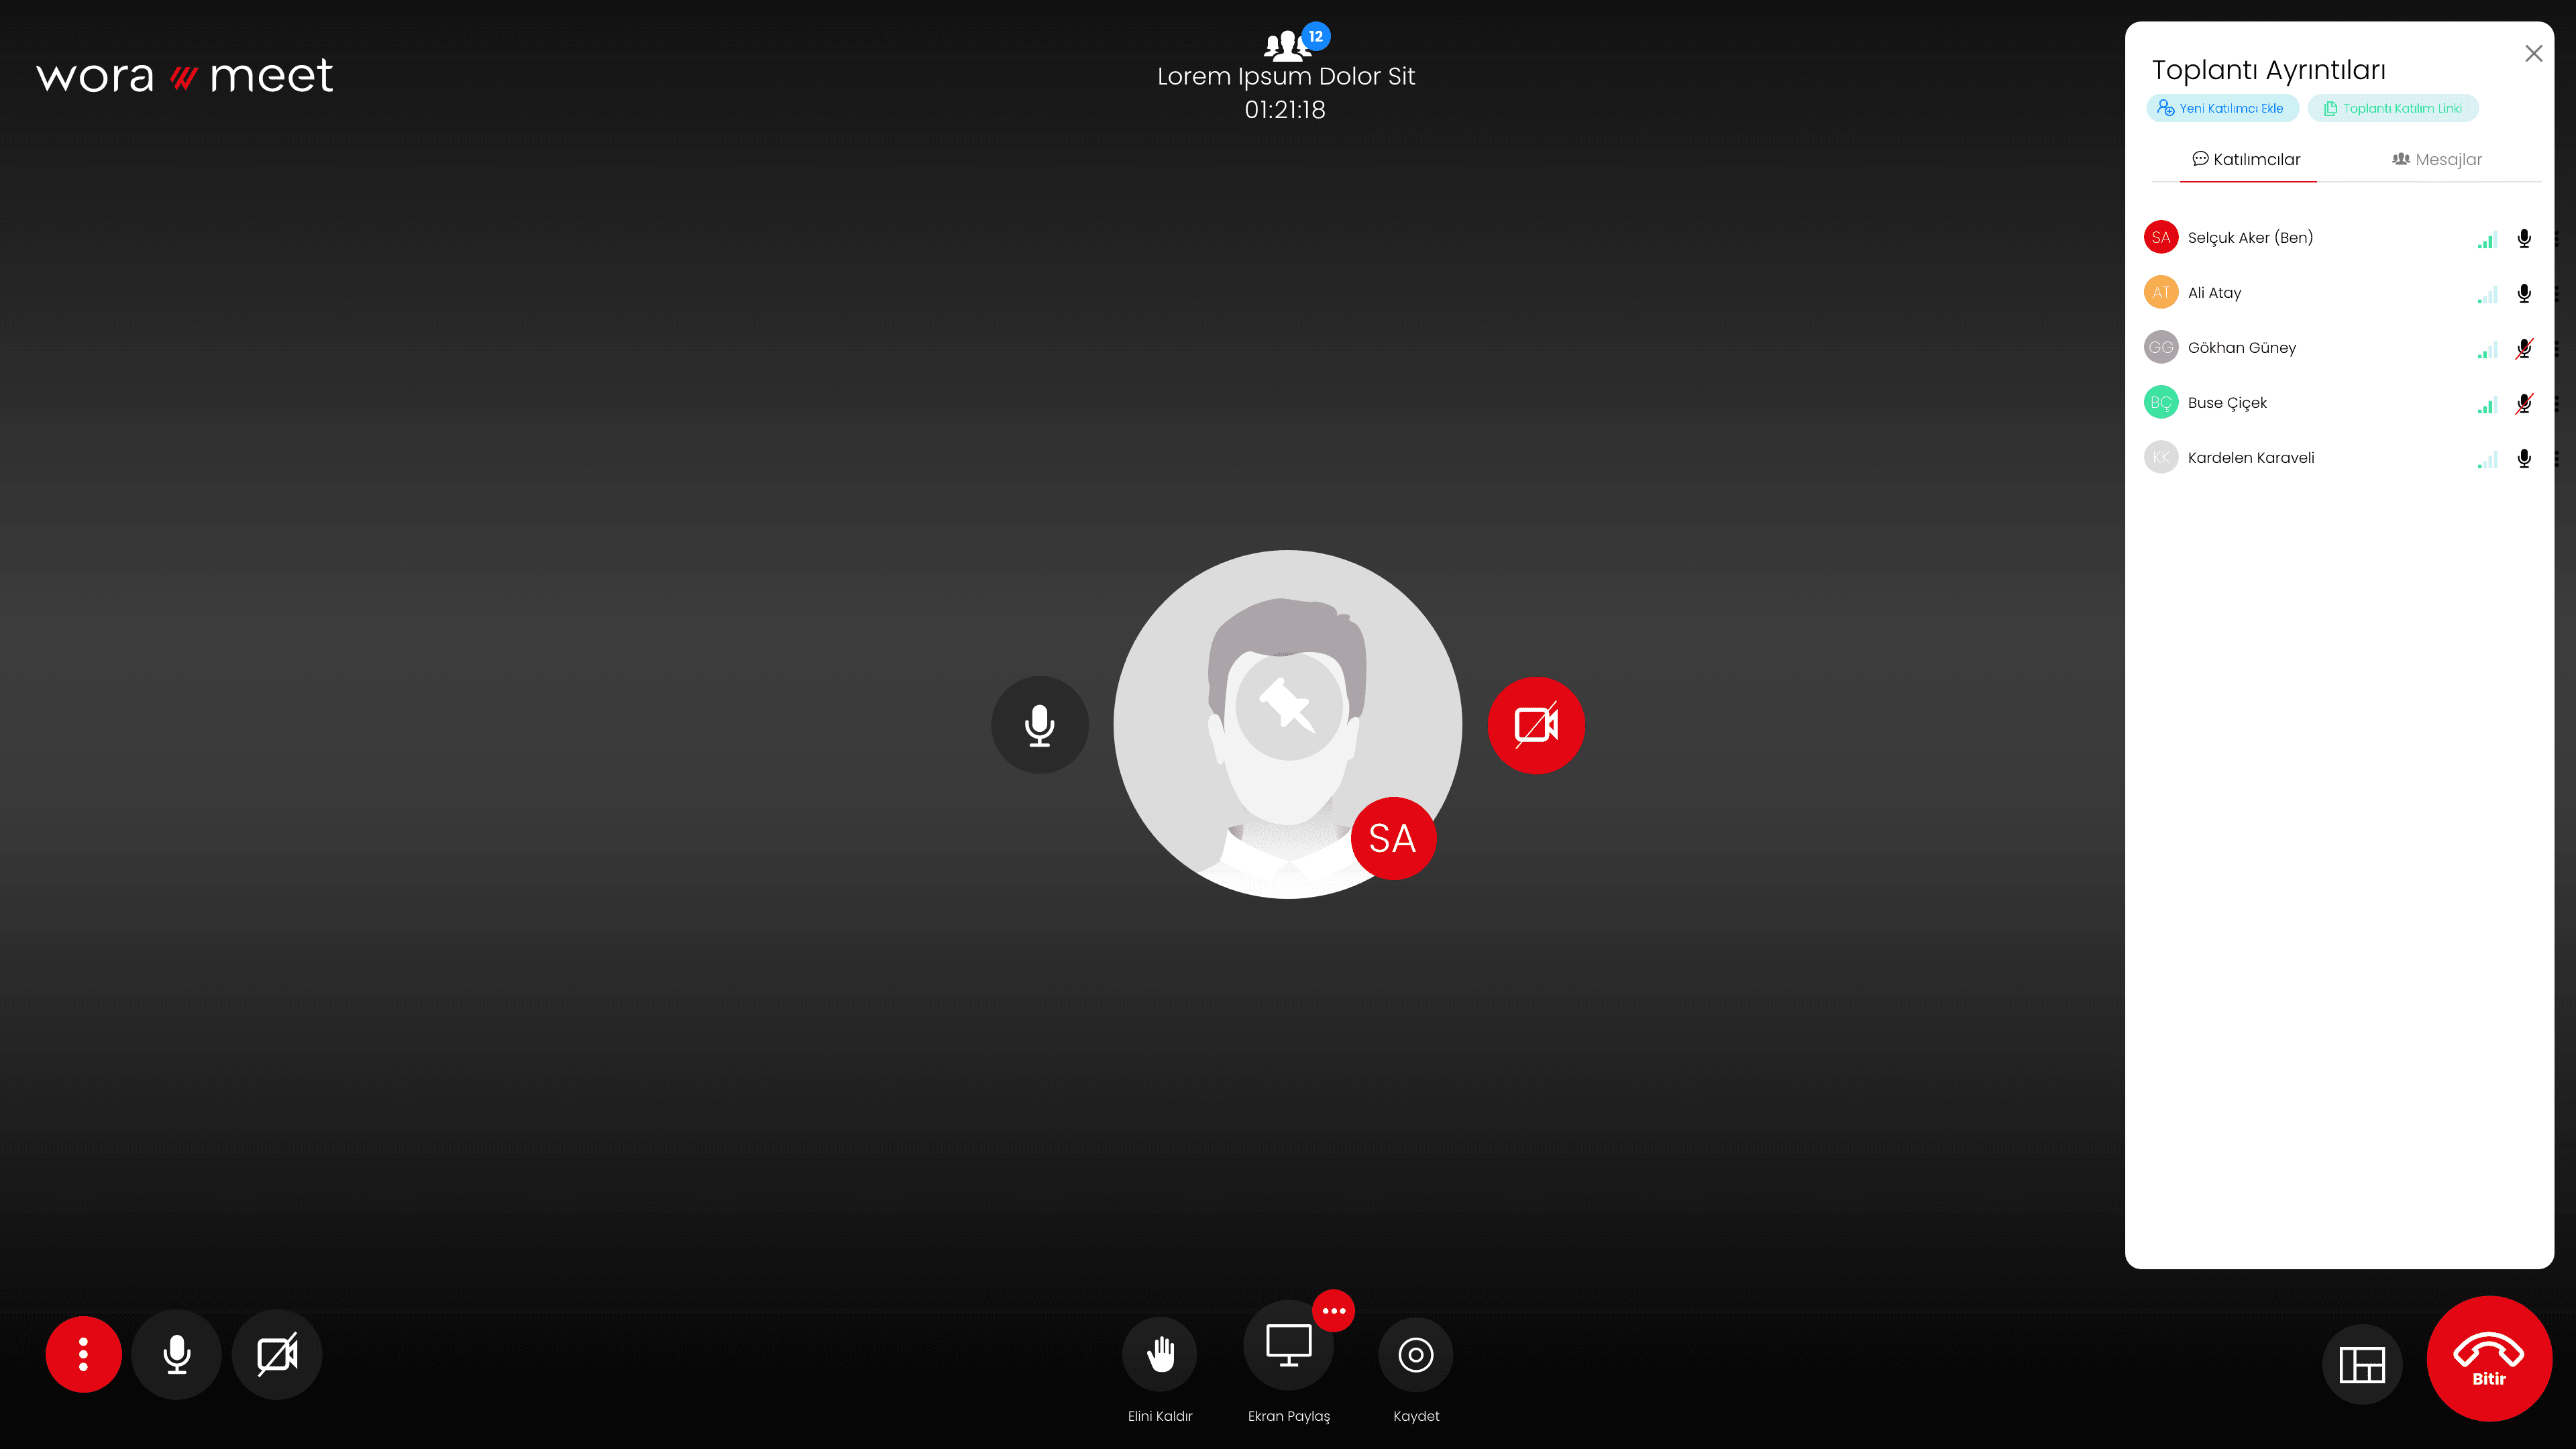Mute Ali Atay's microphone
Viewport: 2576px width, 1449px height.
coord(2524,293)
